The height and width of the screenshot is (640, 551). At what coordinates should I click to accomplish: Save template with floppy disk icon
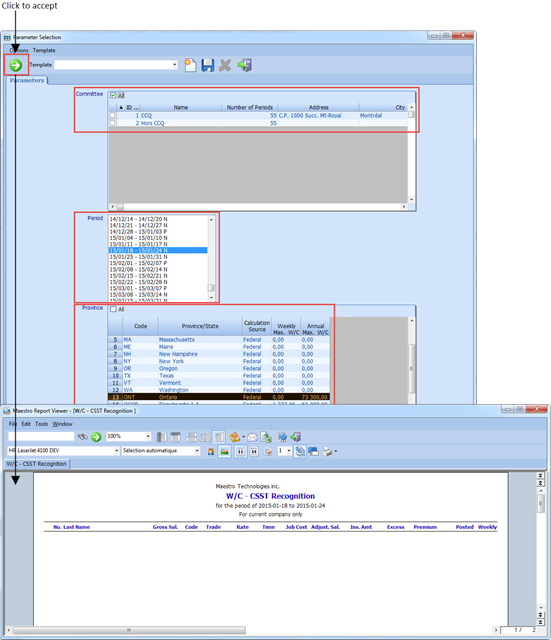click(207, 65)
